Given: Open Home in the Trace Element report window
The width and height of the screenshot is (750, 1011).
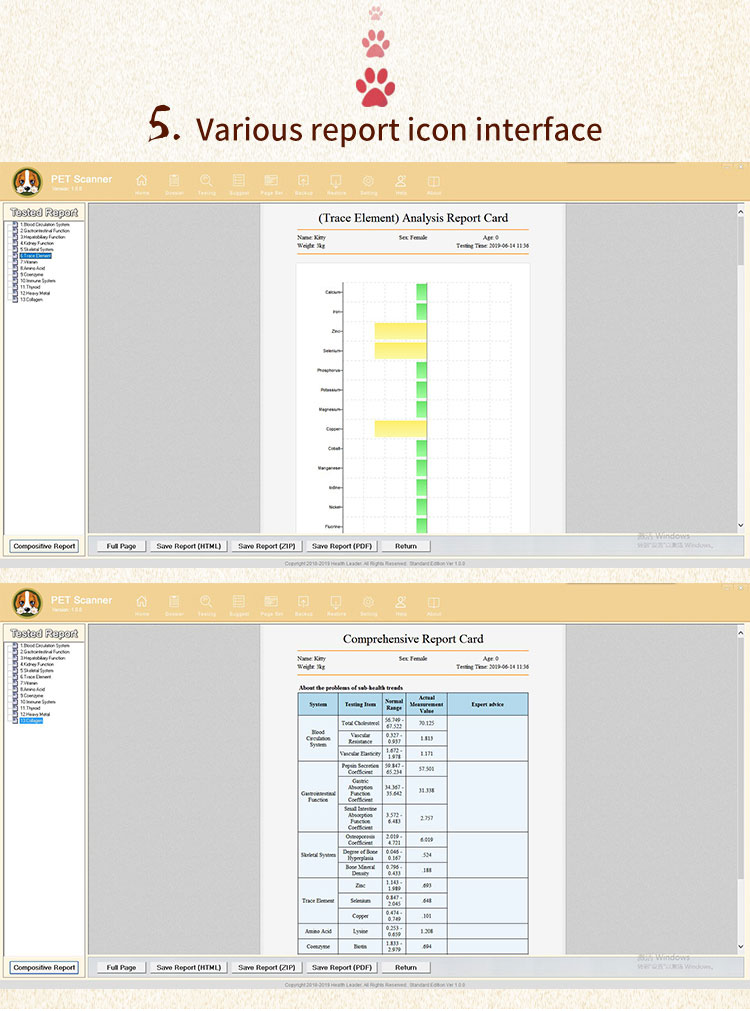Looking at the screenshot, I should pyautogui.click(x=142, y=184).
